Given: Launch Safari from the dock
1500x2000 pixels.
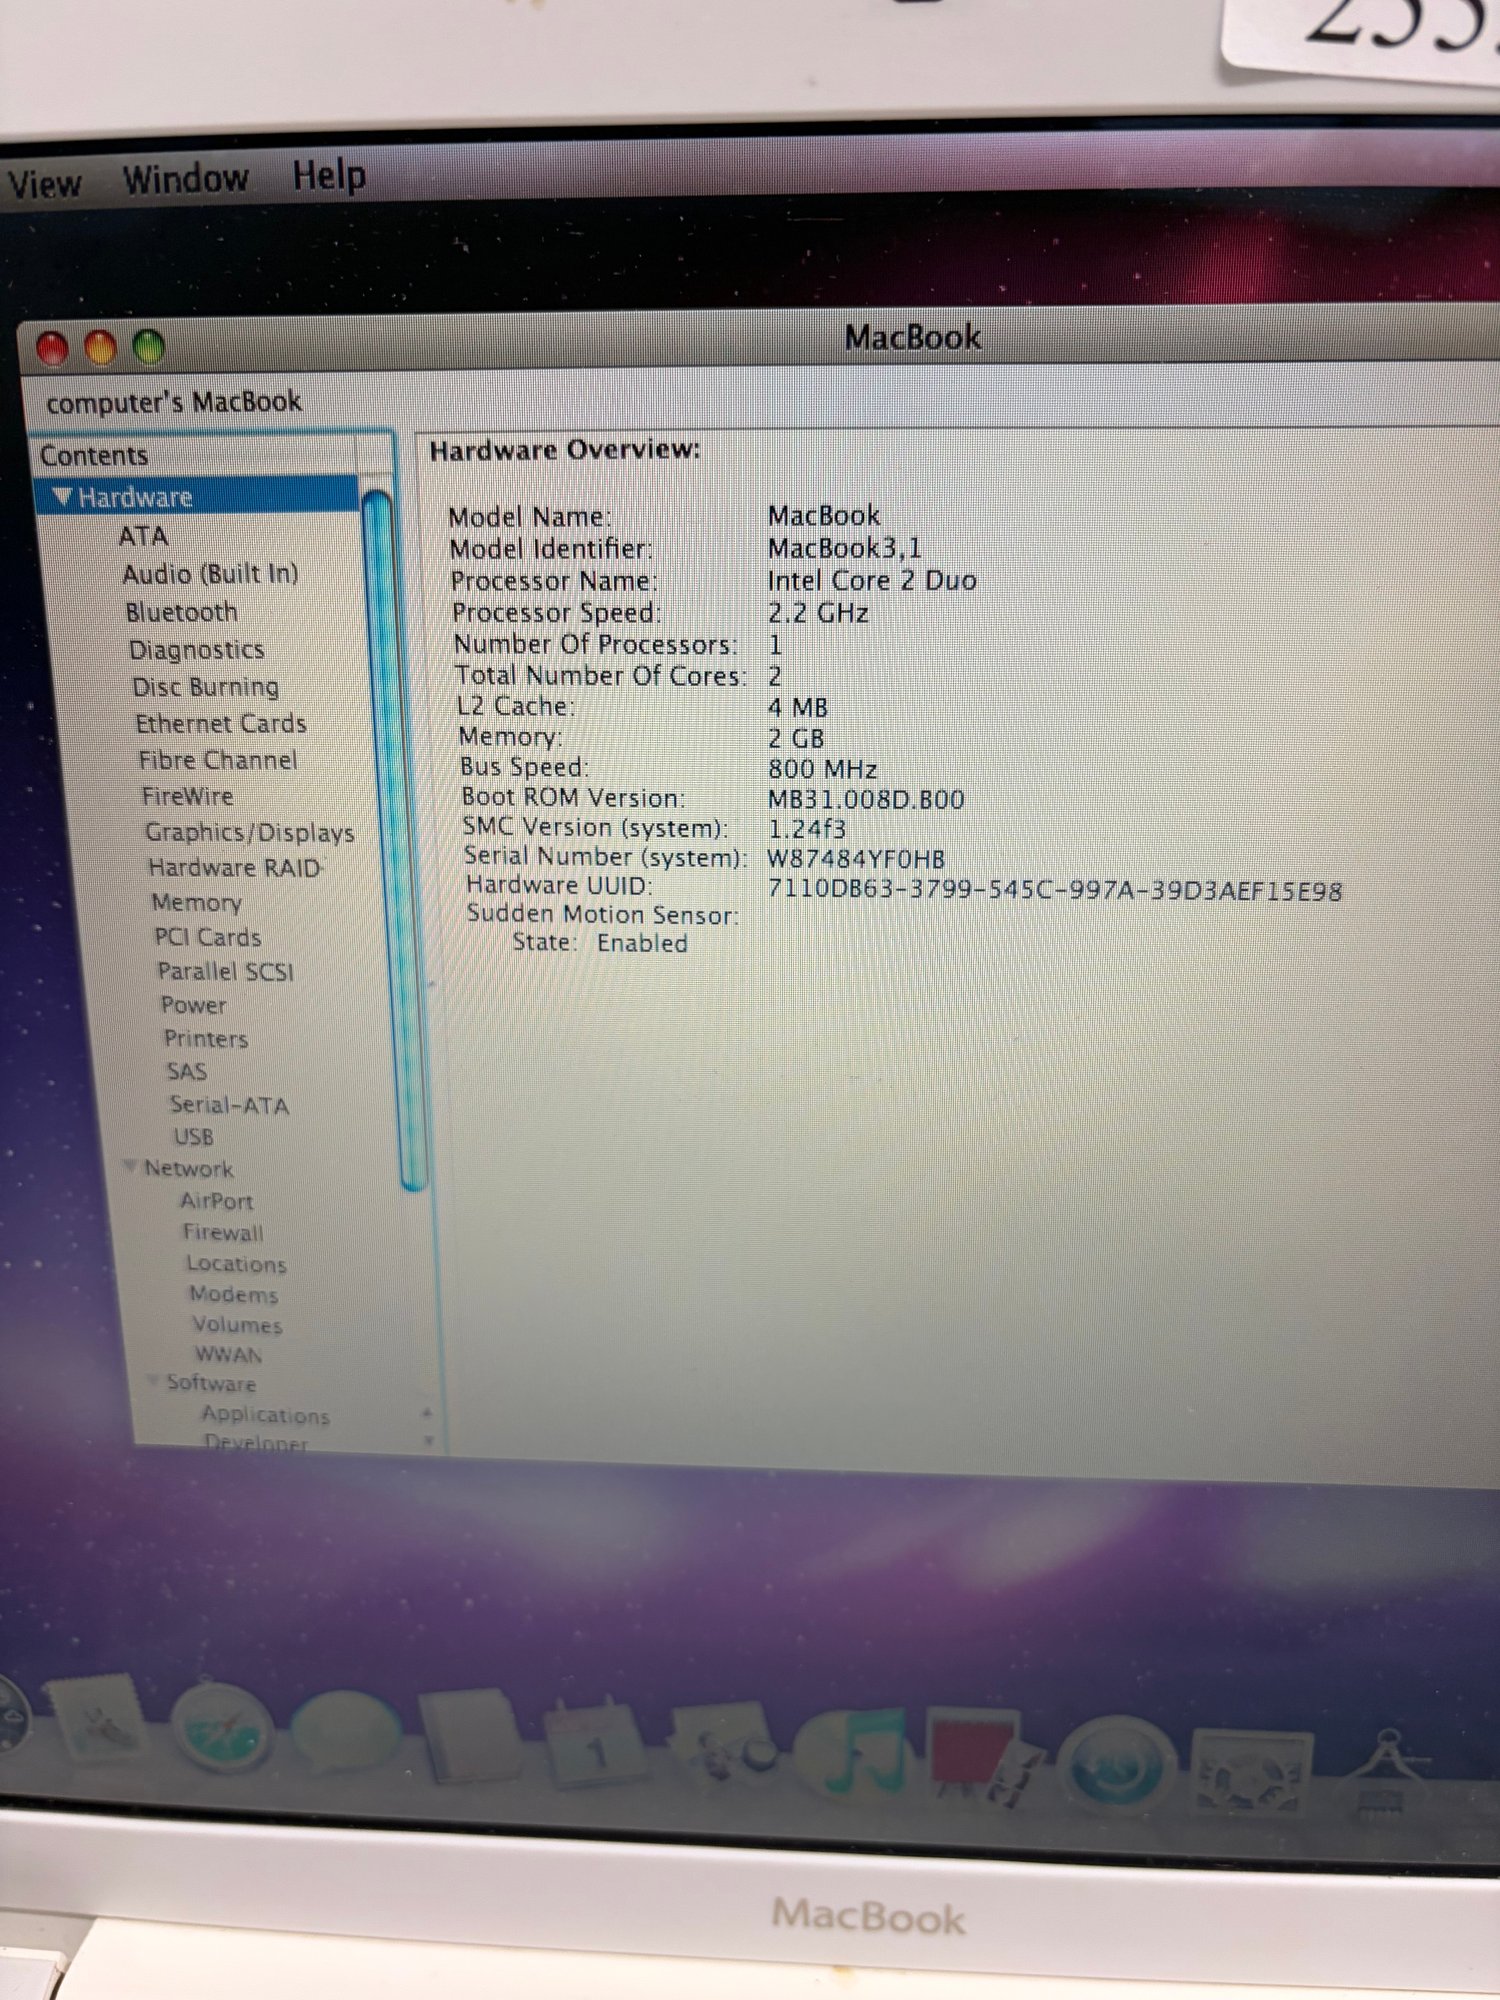Looking at the screenshot, I should tap(220, 1731).
